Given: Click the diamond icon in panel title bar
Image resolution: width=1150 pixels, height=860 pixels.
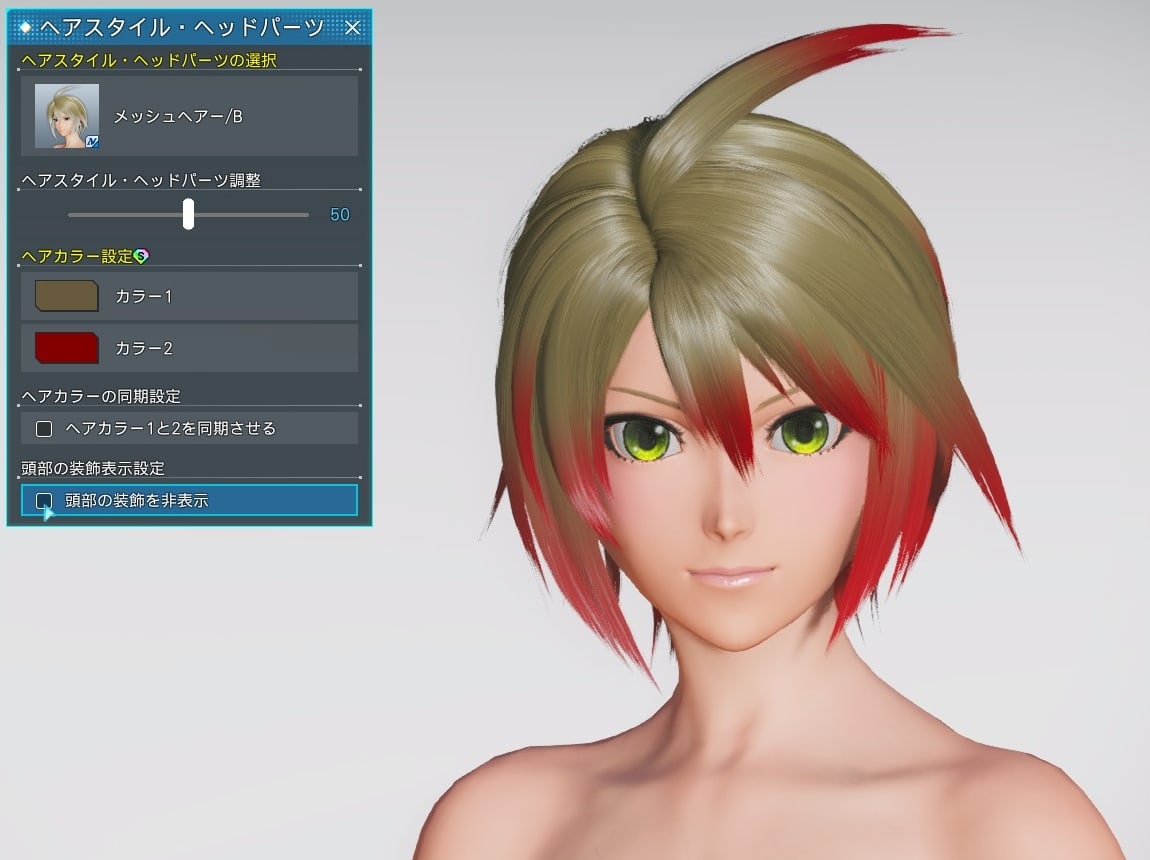Looking at the screenshot, I should coord(25,27).
